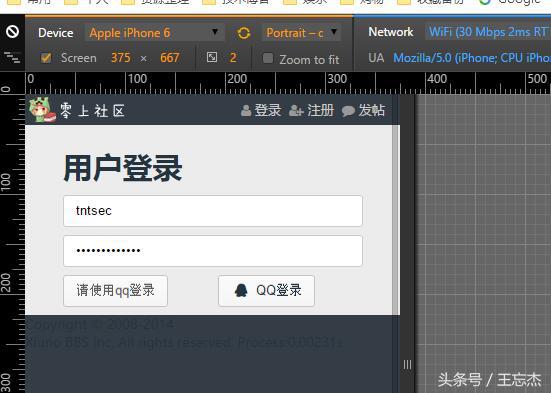Click the UA Mozilla/5.0 user agent field
The width and height of the screenshot is (551, 393).
point(472,58)
